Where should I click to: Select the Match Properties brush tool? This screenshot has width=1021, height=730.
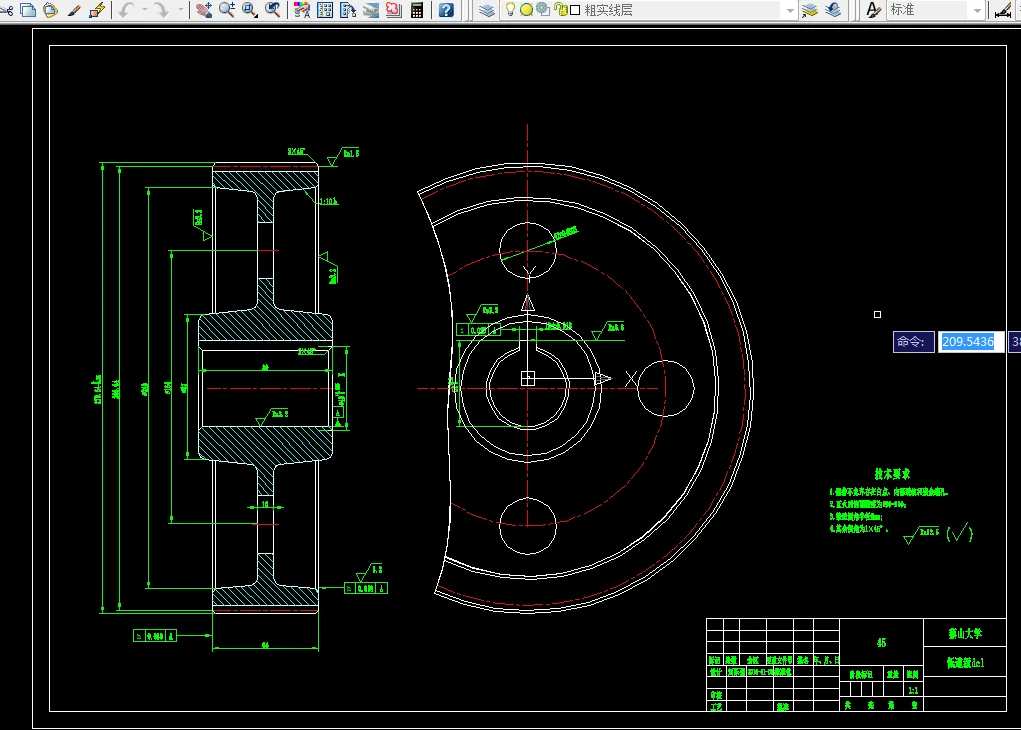tap(74, 10)
